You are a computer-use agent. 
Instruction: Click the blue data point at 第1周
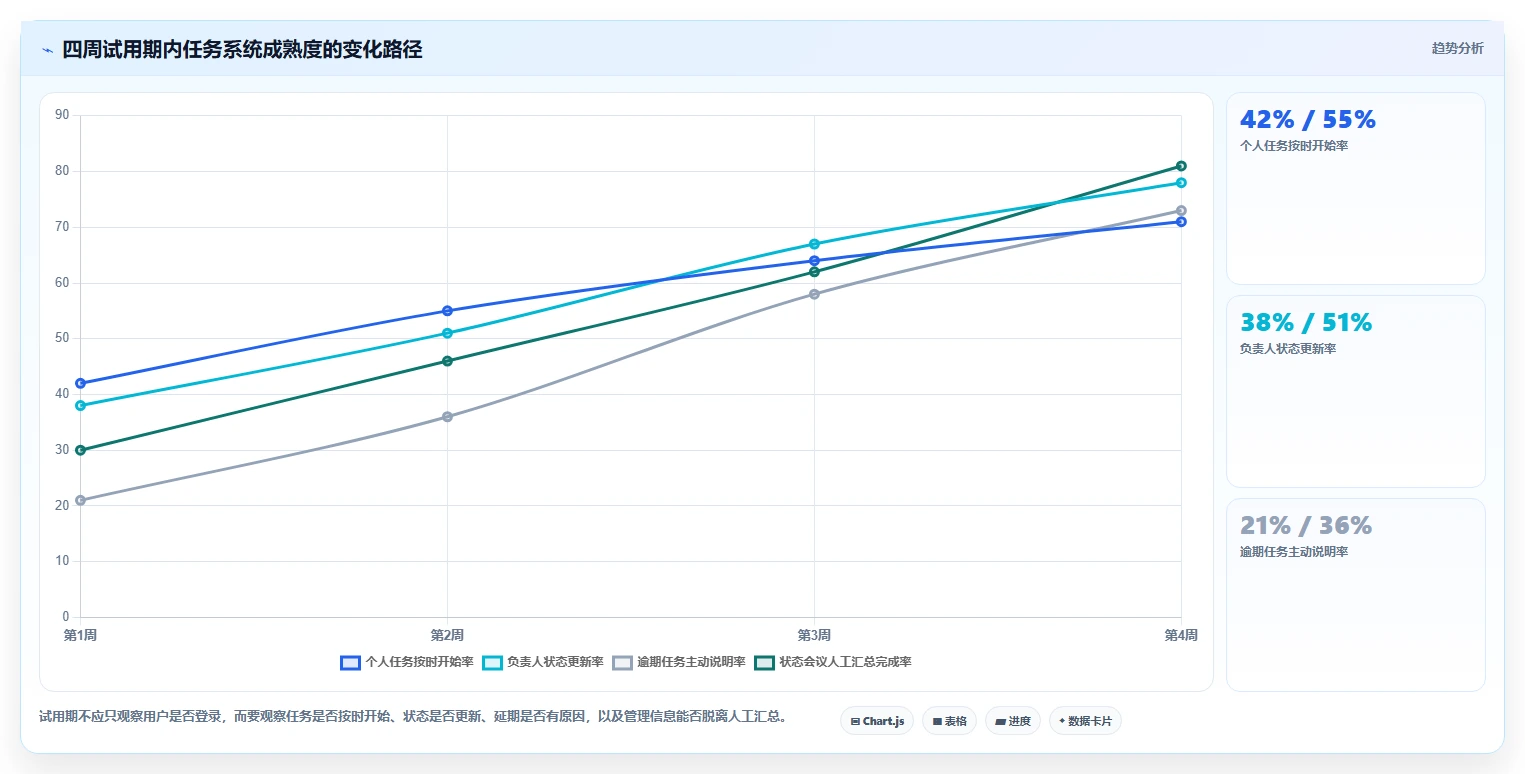[x=80, y=383]
